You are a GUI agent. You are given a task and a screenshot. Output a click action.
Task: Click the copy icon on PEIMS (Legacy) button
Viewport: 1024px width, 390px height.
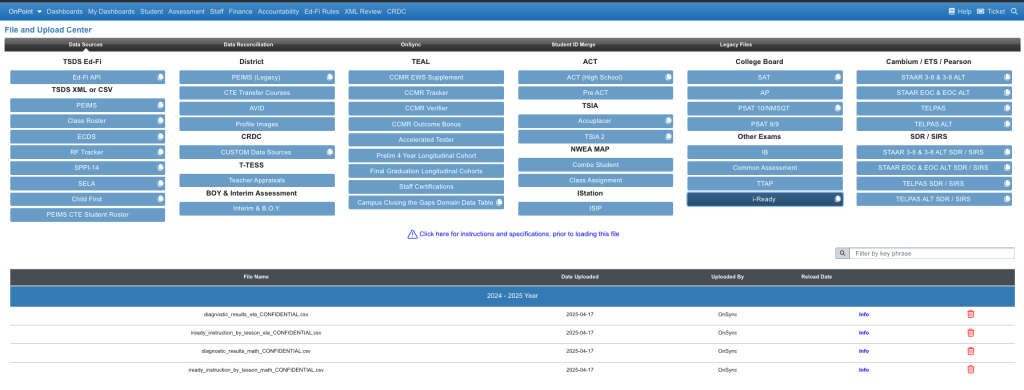point(329,77)
